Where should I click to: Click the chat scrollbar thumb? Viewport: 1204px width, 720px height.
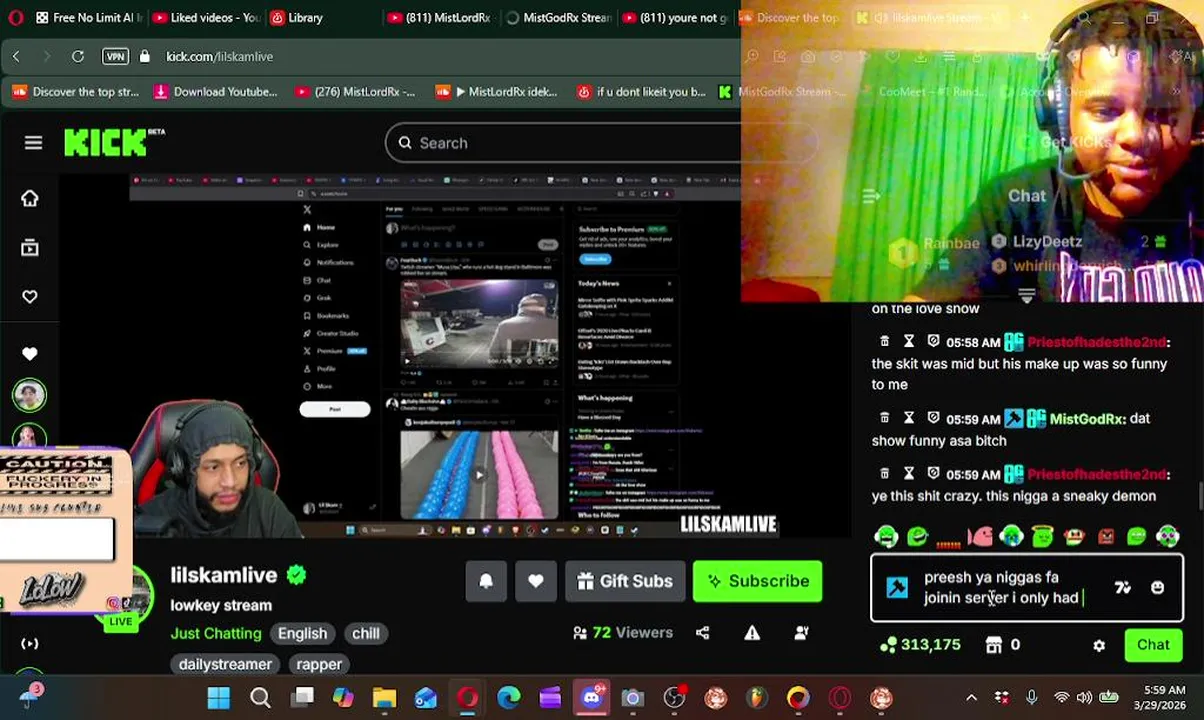point(1199,495)
